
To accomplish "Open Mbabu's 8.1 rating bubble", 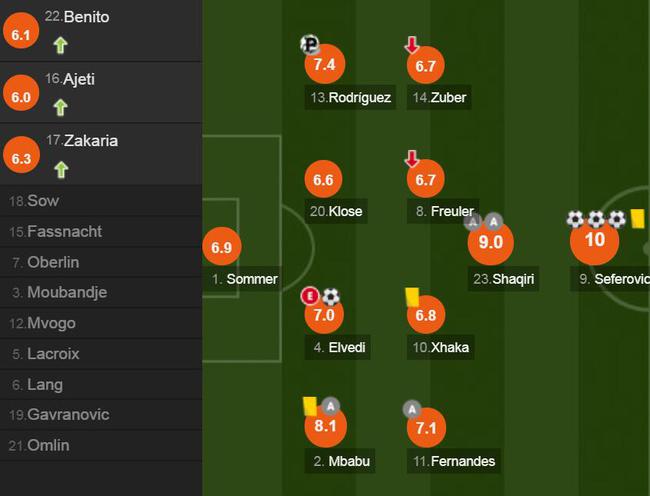I will [x=325, y=426].
